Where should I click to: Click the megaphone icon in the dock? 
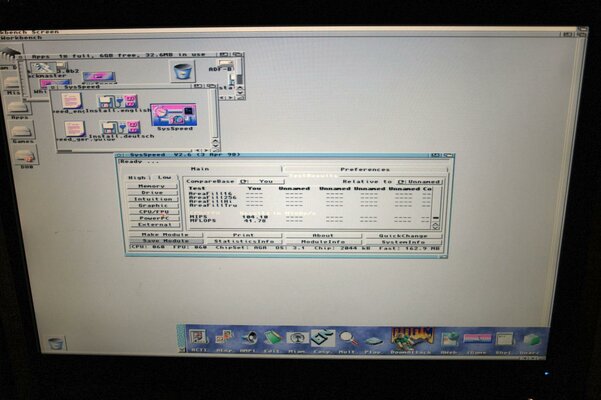[249, 338]
